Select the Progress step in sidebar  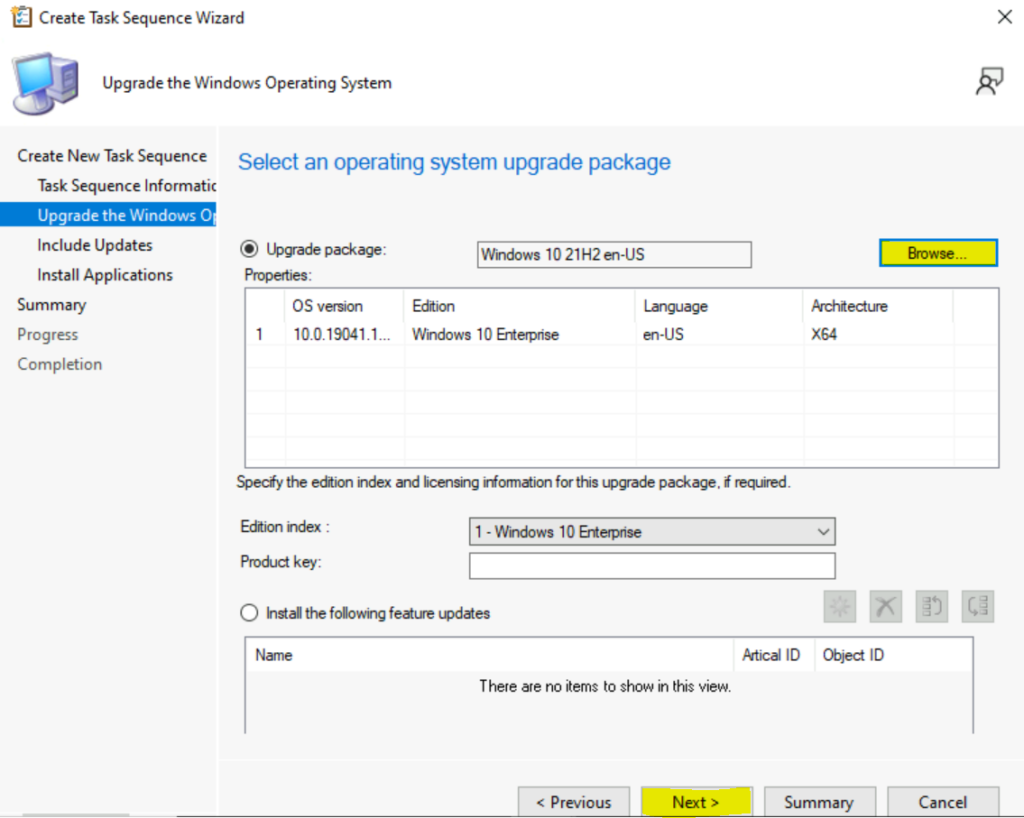48,334
